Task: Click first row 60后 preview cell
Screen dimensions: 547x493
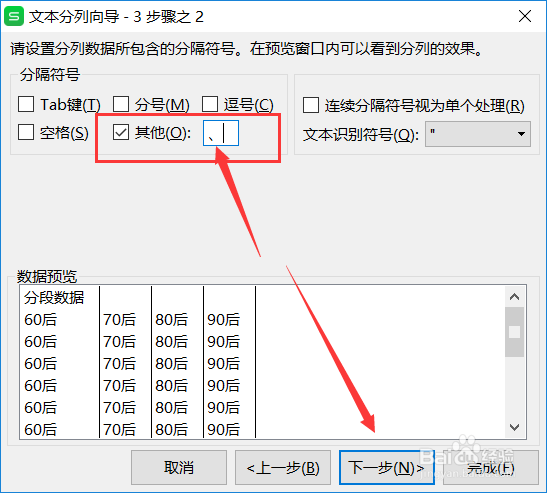Action: pos(40,320)
